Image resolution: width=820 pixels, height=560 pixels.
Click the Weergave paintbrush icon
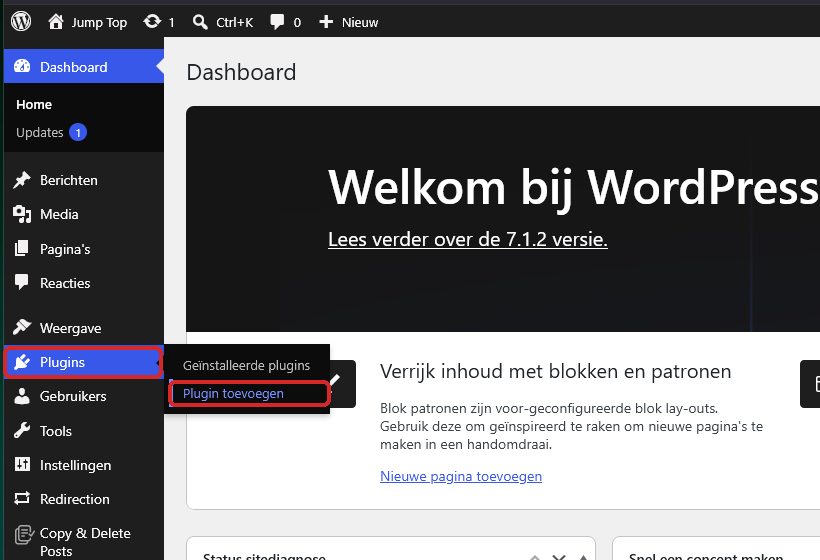pyautogui.click(x=22, y=327)
